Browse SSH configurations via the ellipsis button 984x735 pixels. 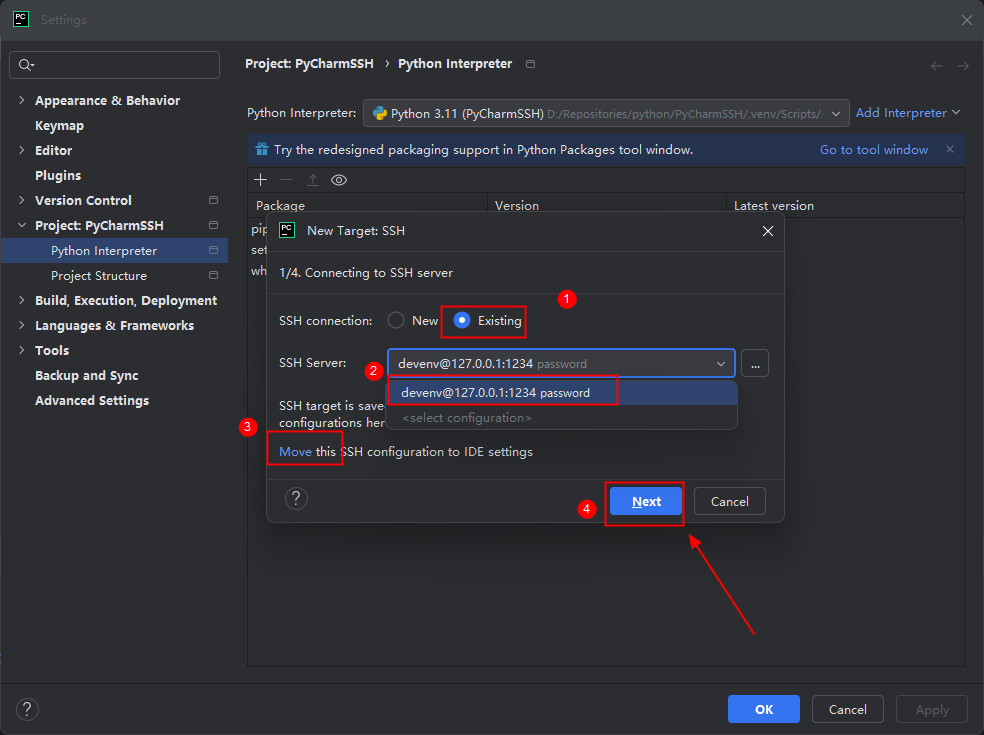(x=755, y=363)
